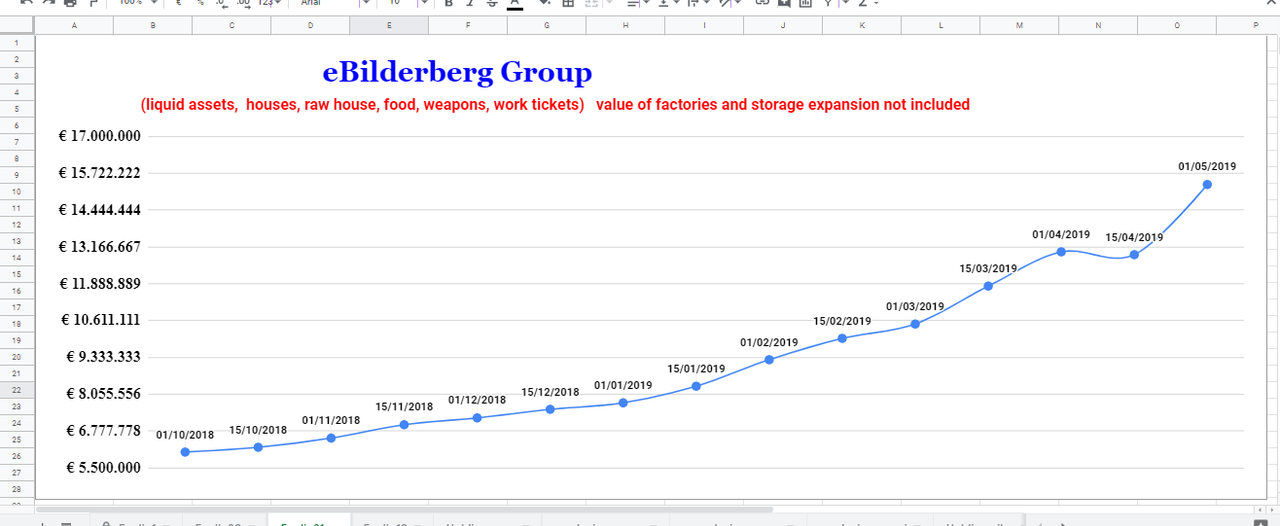Select row 10 header

(17, 191)
